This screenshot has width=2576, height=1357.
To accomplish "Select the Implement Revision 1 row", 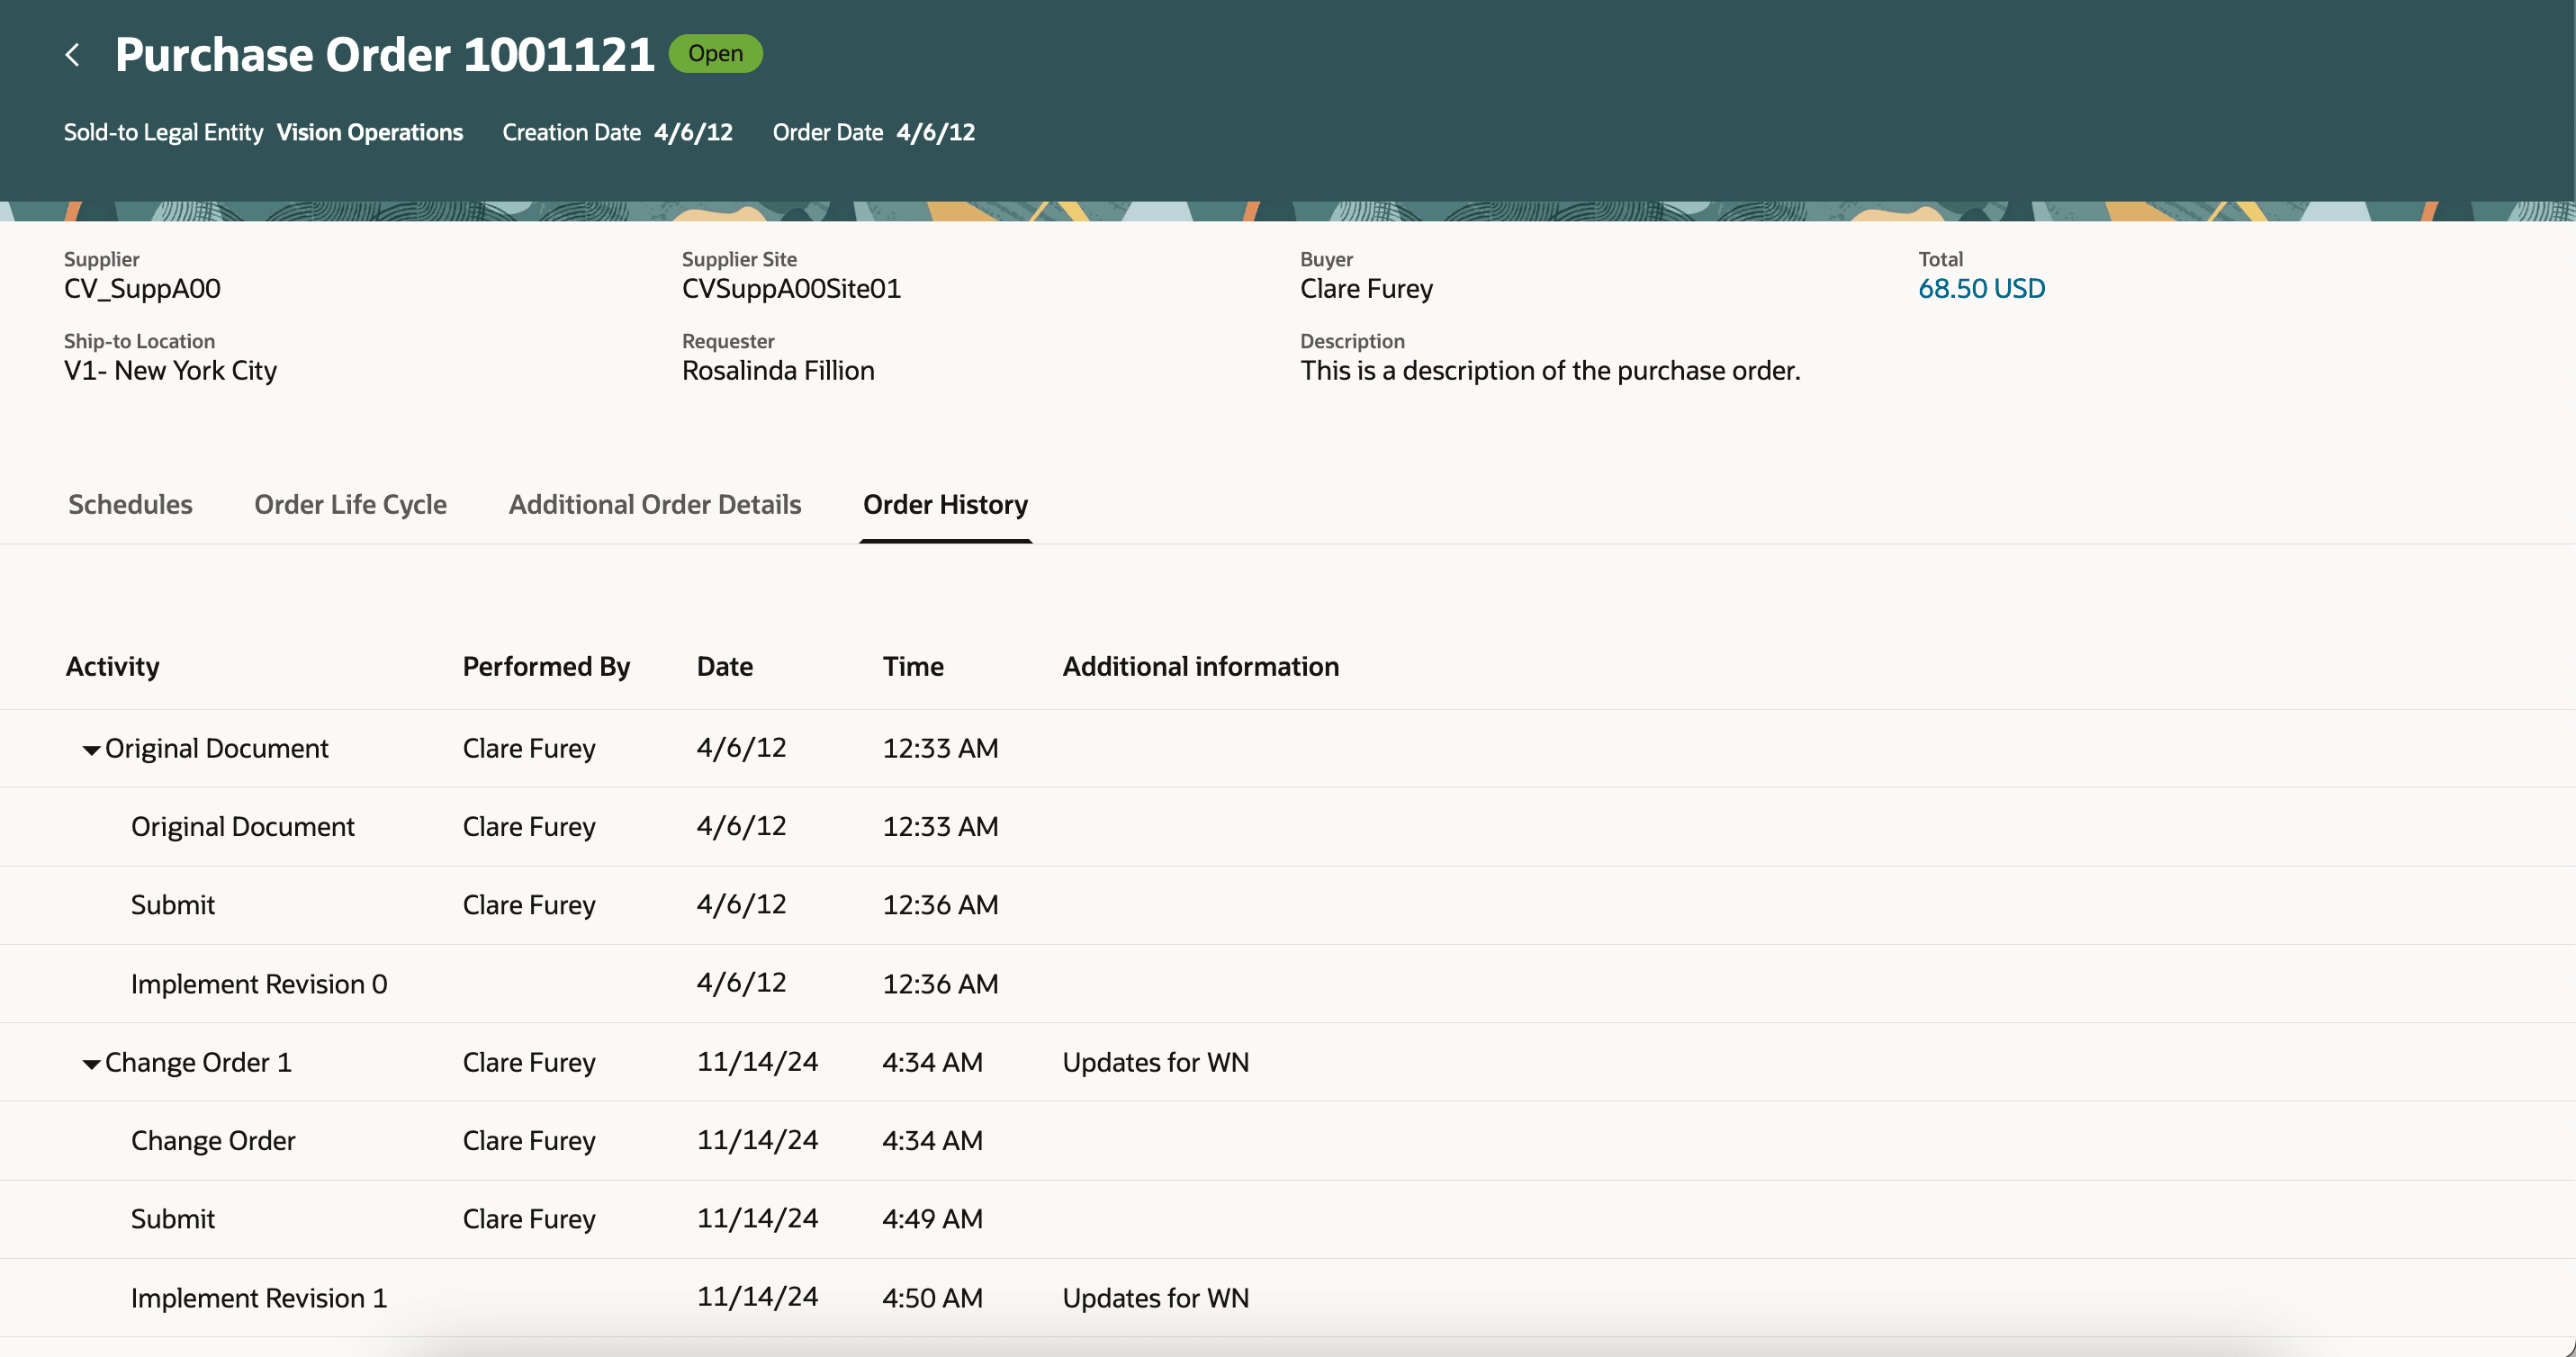I will (x=258, y=1298).
